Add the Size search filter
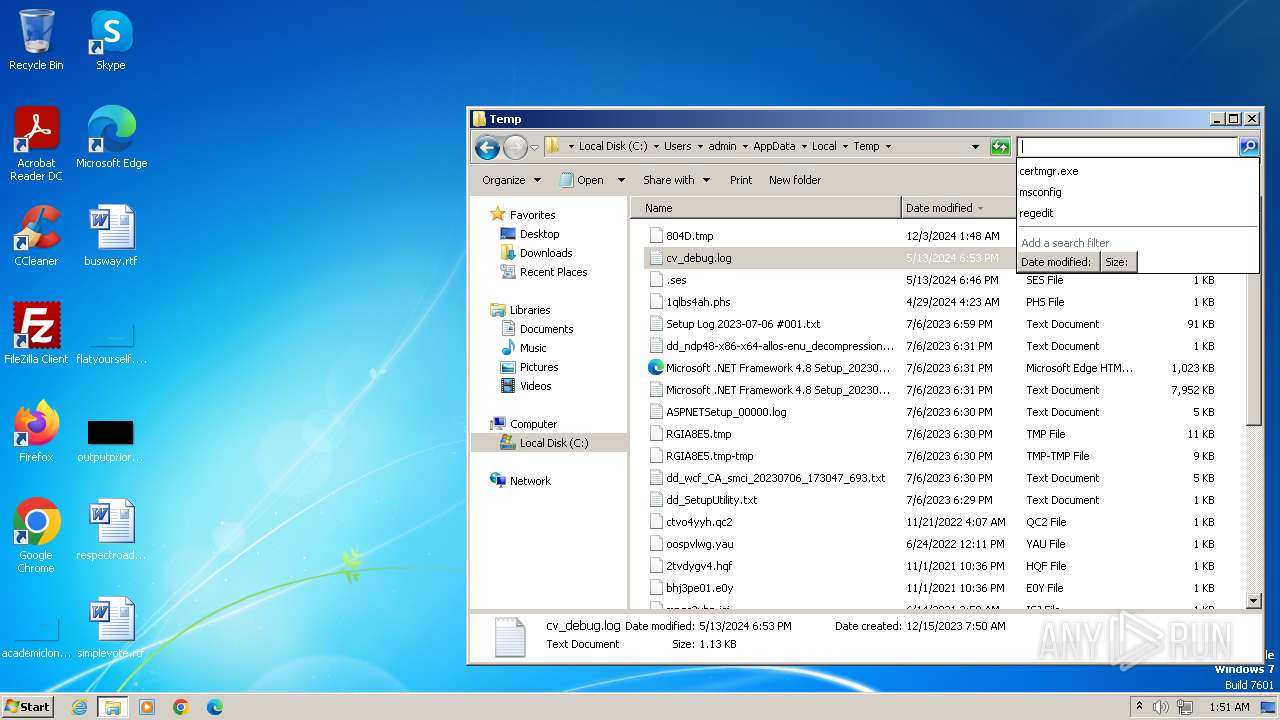The width and height of the screenshot is (1280, 720). pos(1118,262)
